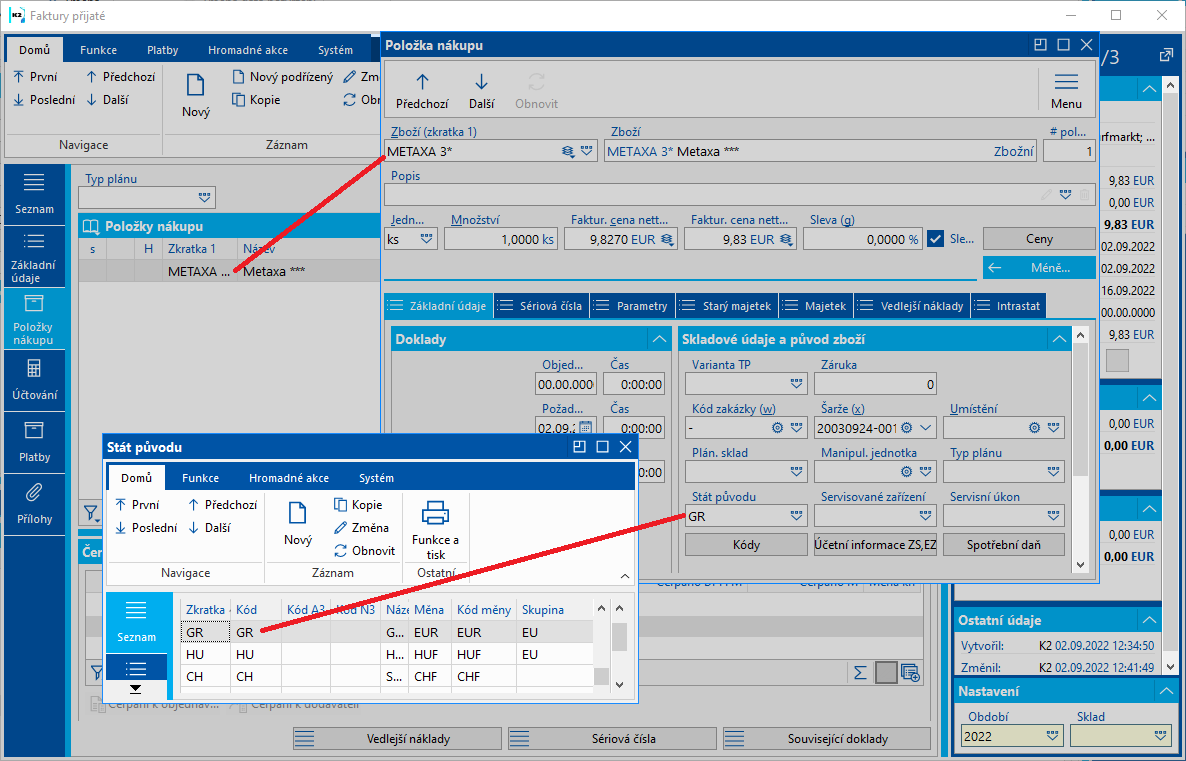Click Účetní informace ZS,EZ button

[x=875, y=545]
